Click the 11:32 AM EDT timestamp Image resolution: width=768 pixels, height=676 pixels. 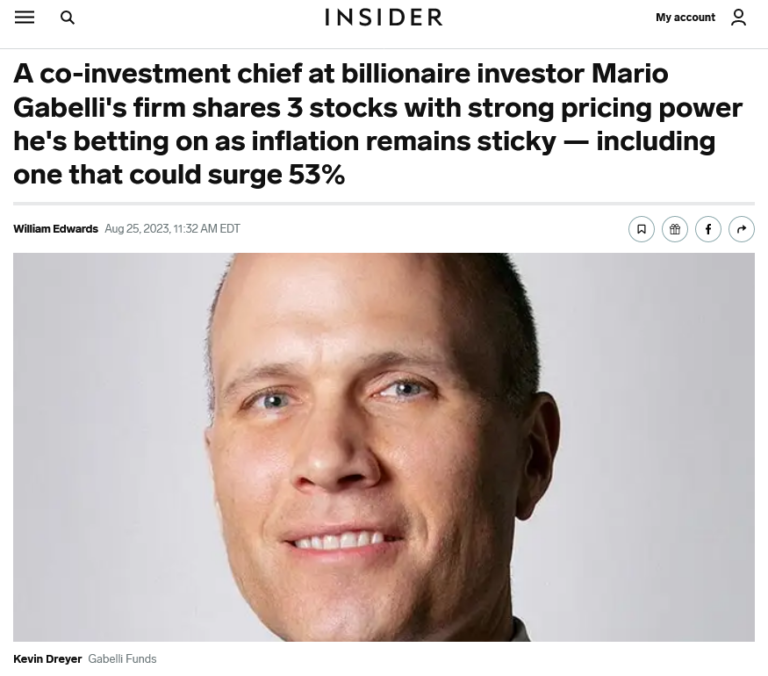point(207,229)
